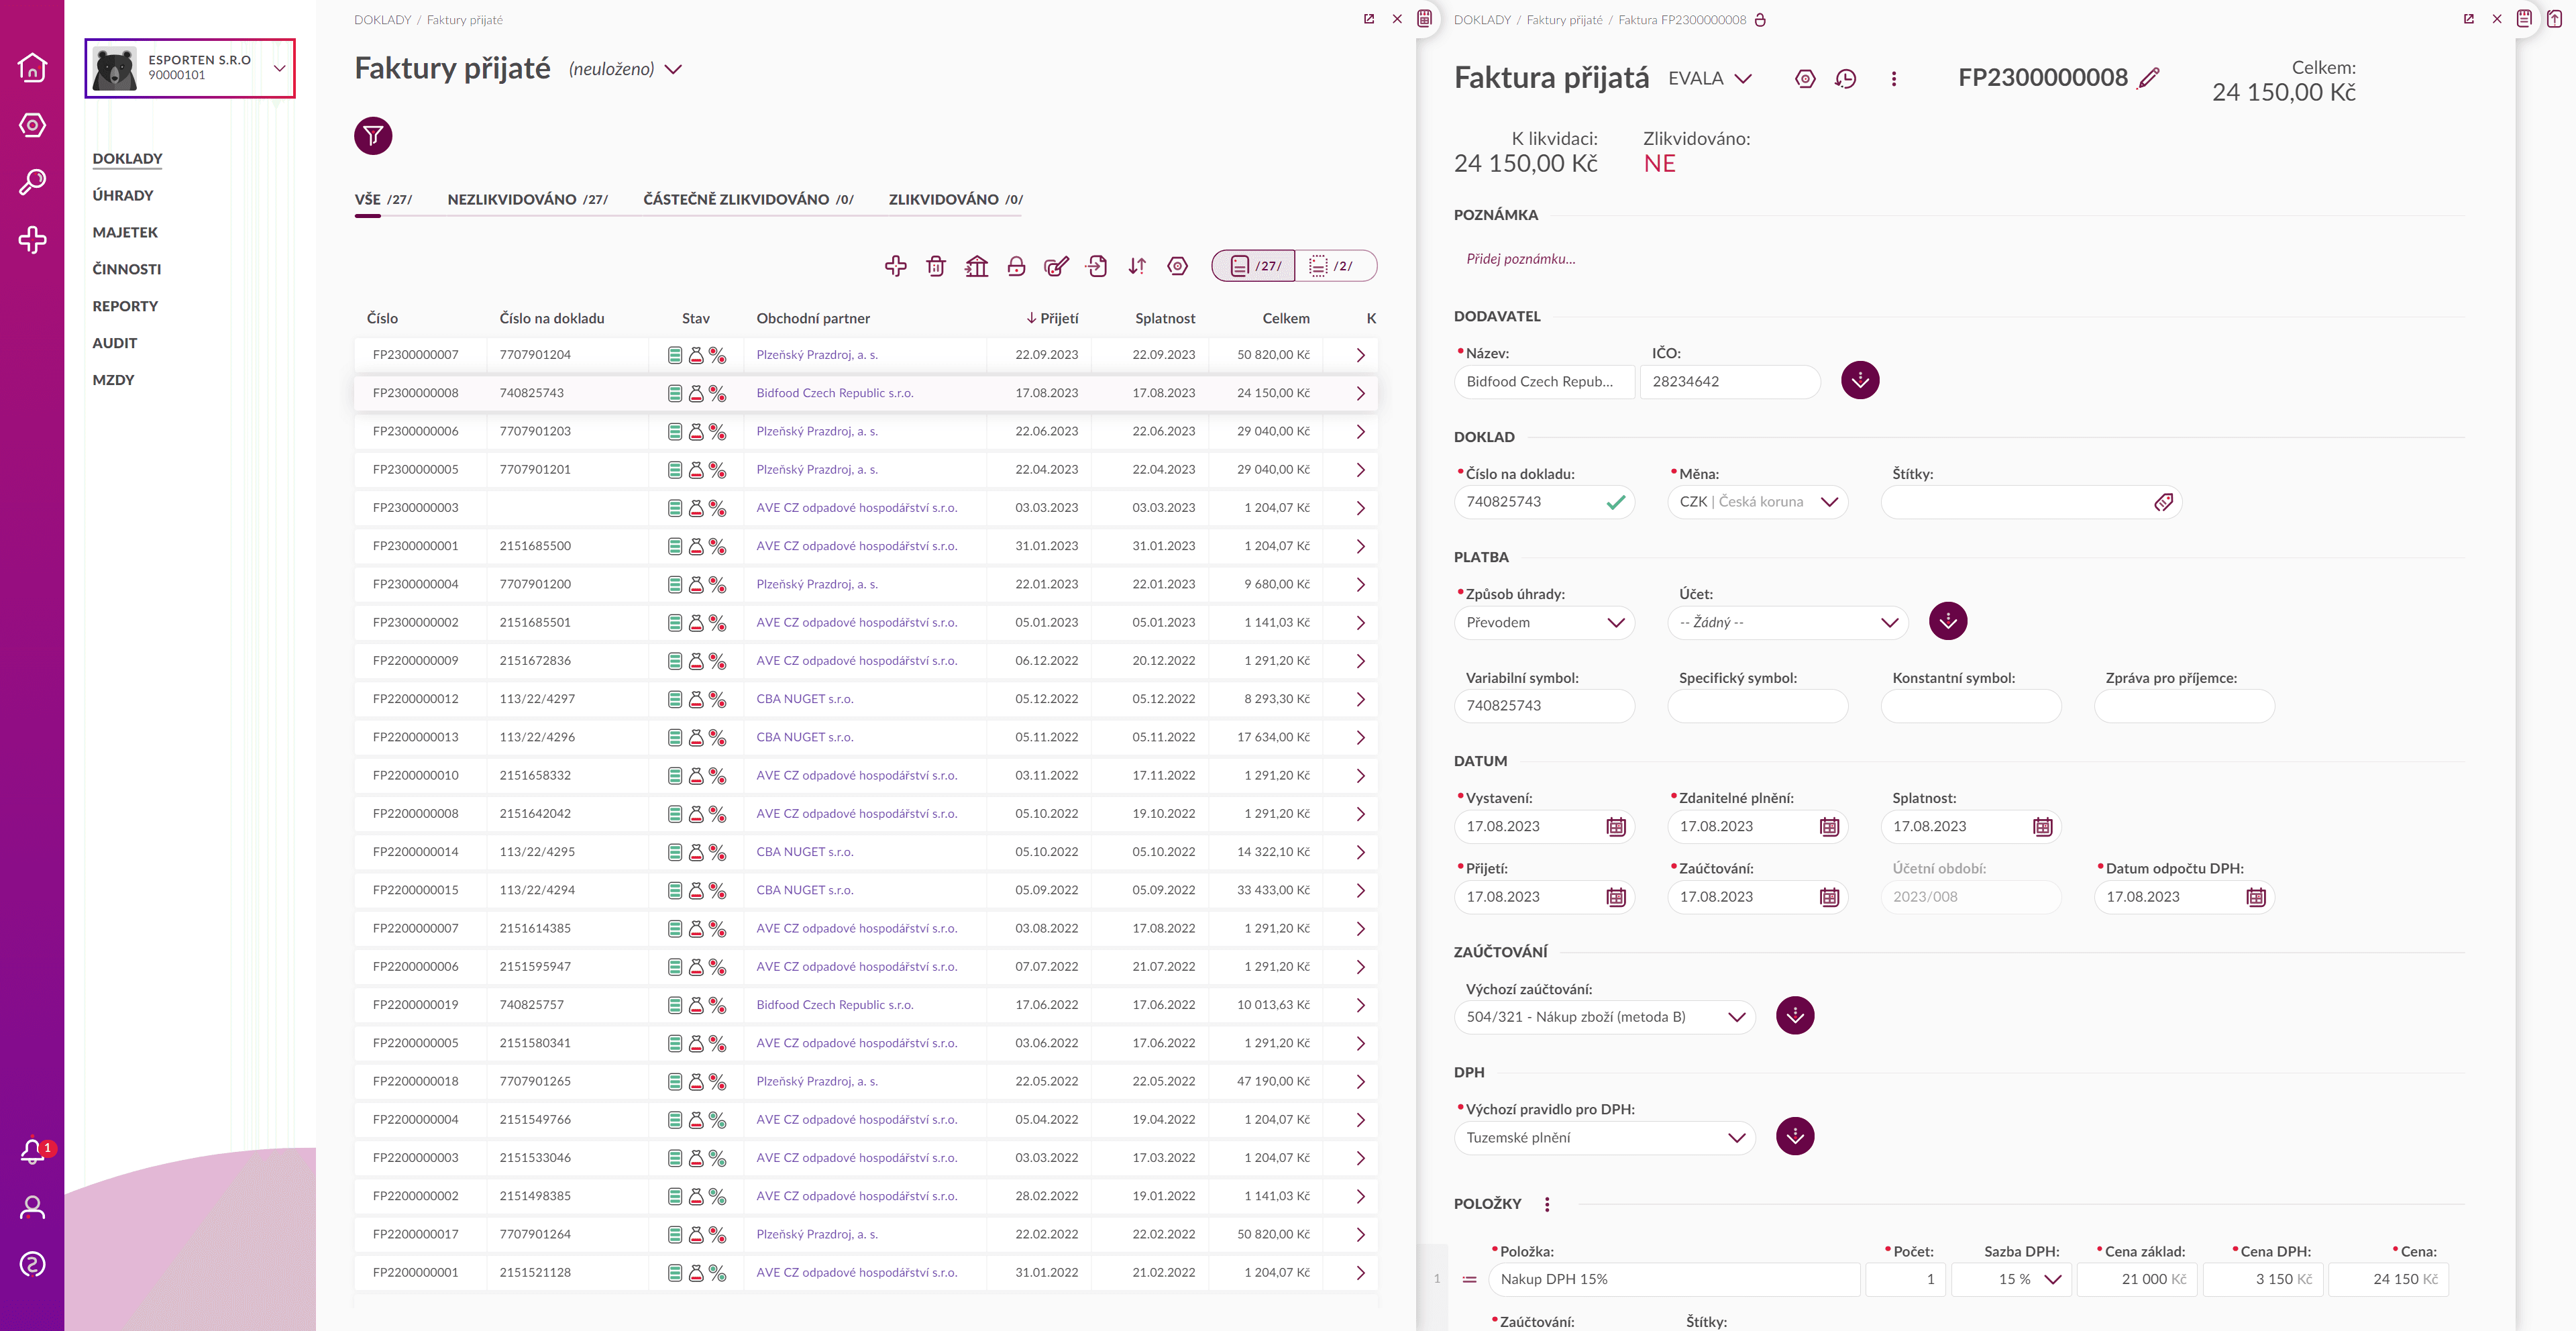Open calendar picker for Splatnost date
This screenshot has height=1331, width=2576.
coord(2042,827)
